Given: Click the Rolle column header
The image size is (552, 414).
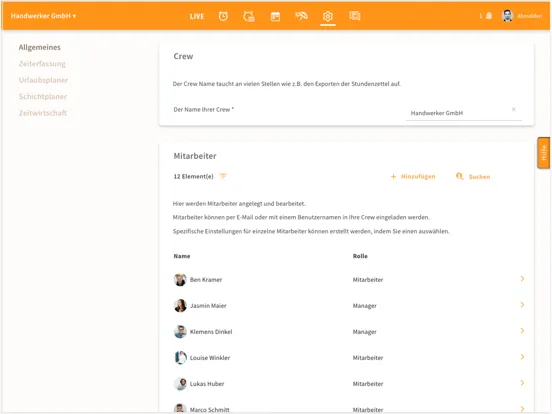Looking at the screenshot, I should pos(360,256).
